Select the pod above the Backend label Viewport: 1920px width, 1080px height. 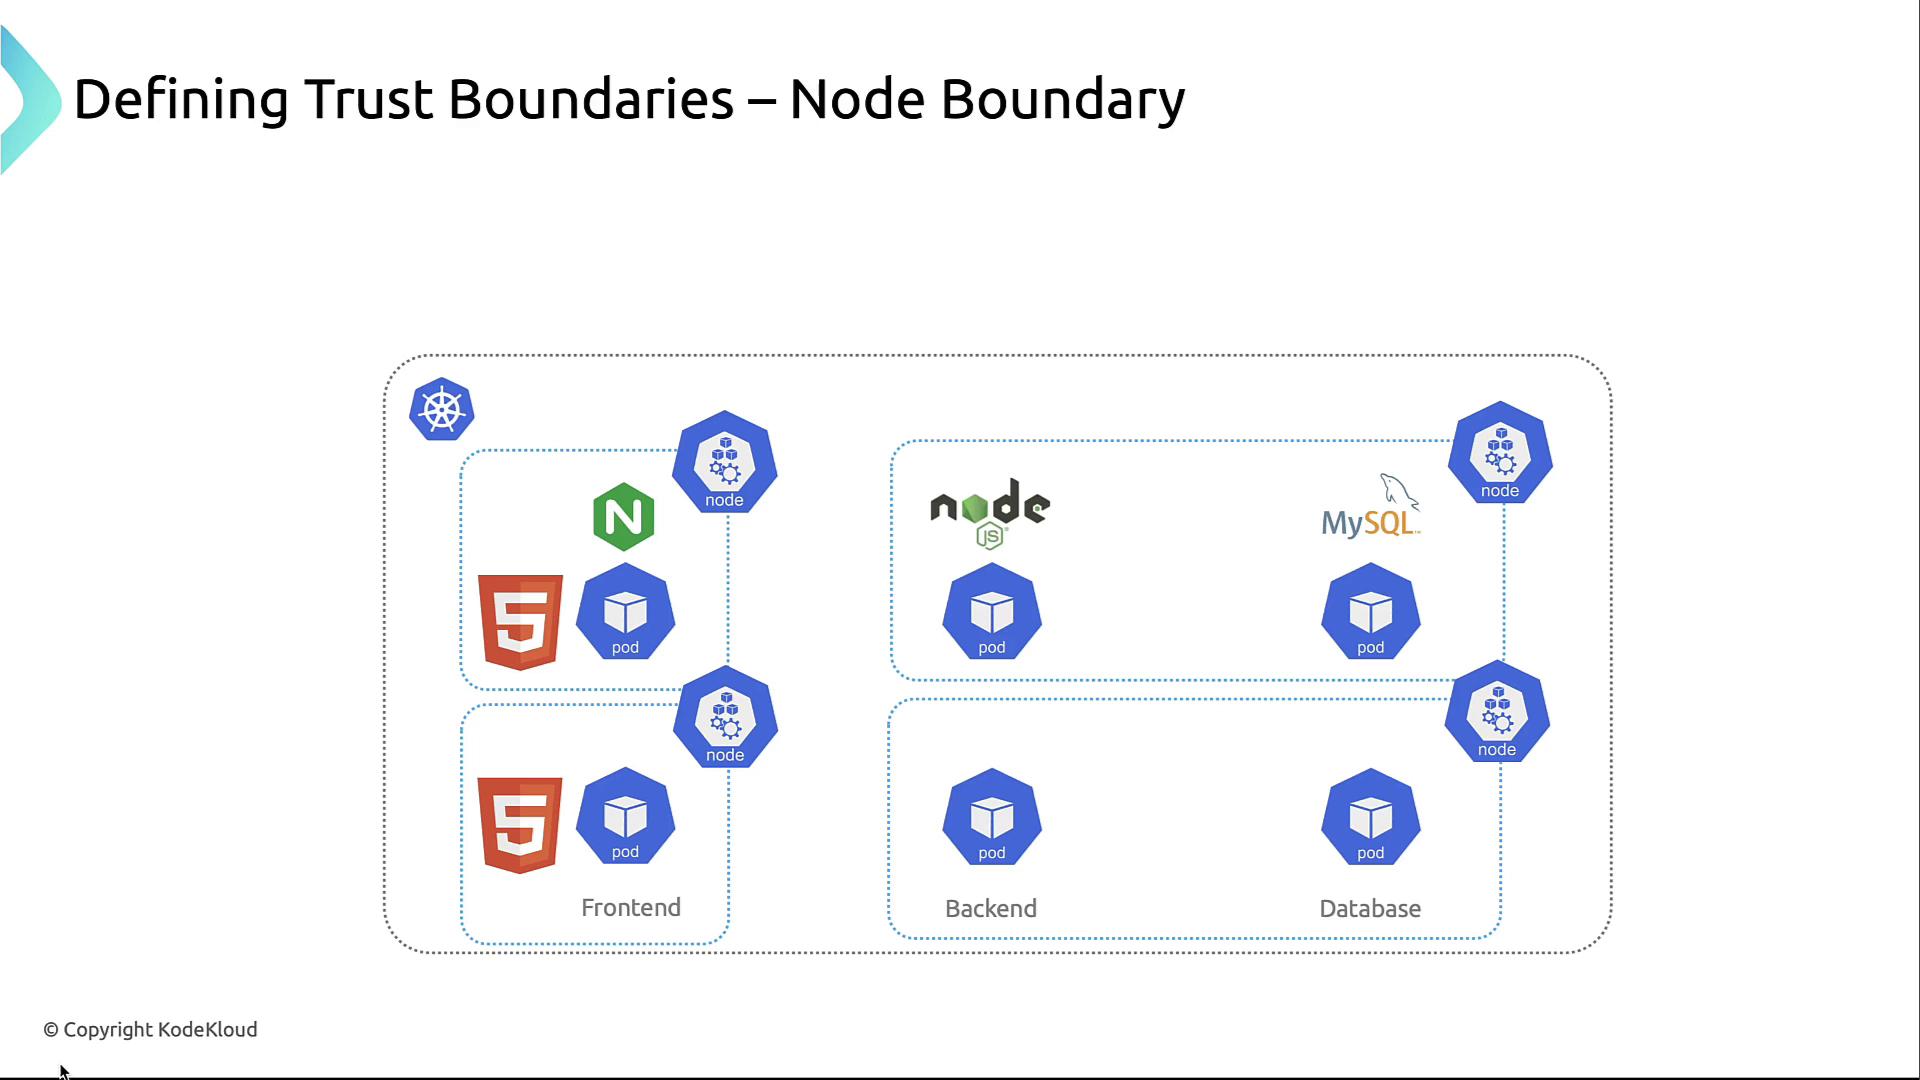tap(992, 818)
